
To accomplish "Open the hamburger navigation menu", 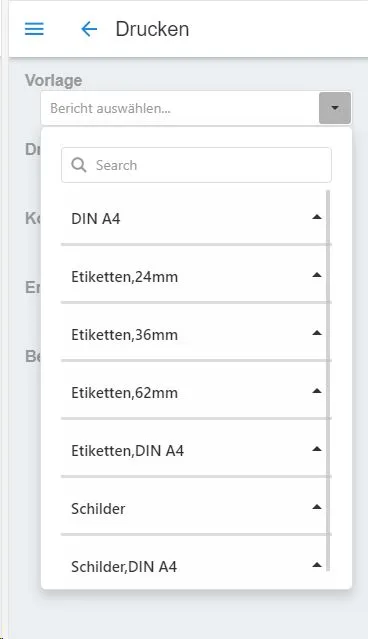I will click(x=34, y=29).
